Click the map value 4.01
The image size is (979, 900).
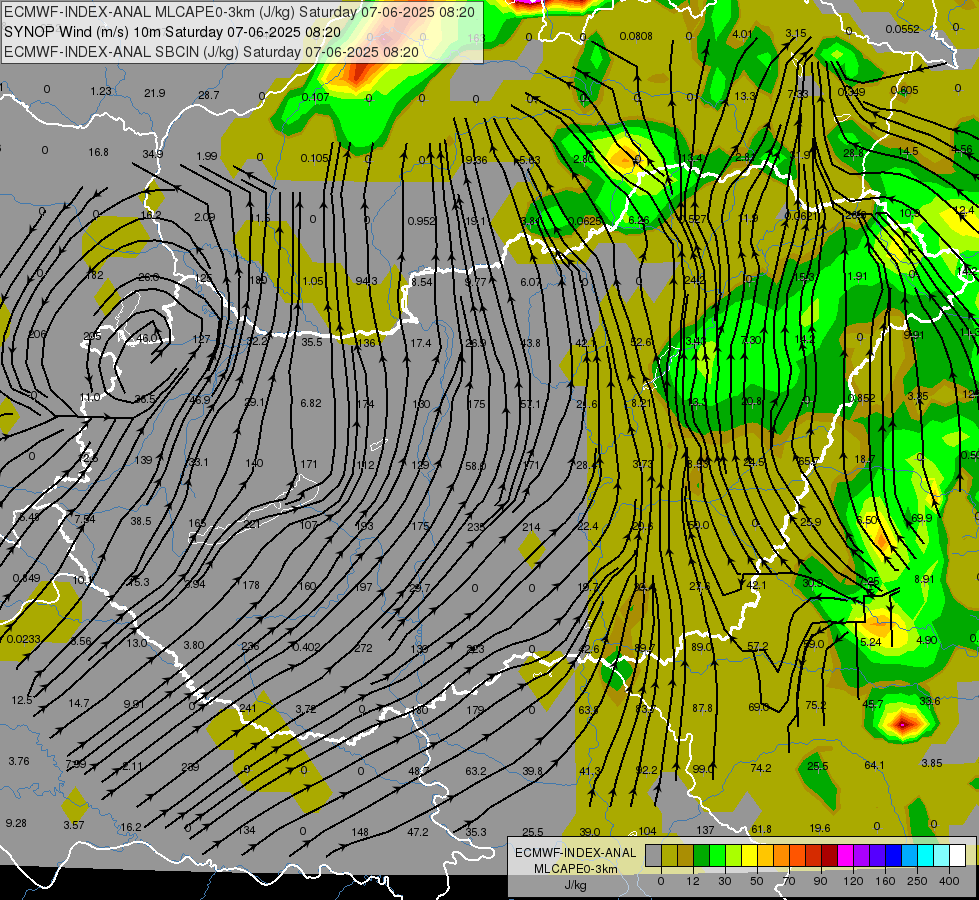coord(742,34)
